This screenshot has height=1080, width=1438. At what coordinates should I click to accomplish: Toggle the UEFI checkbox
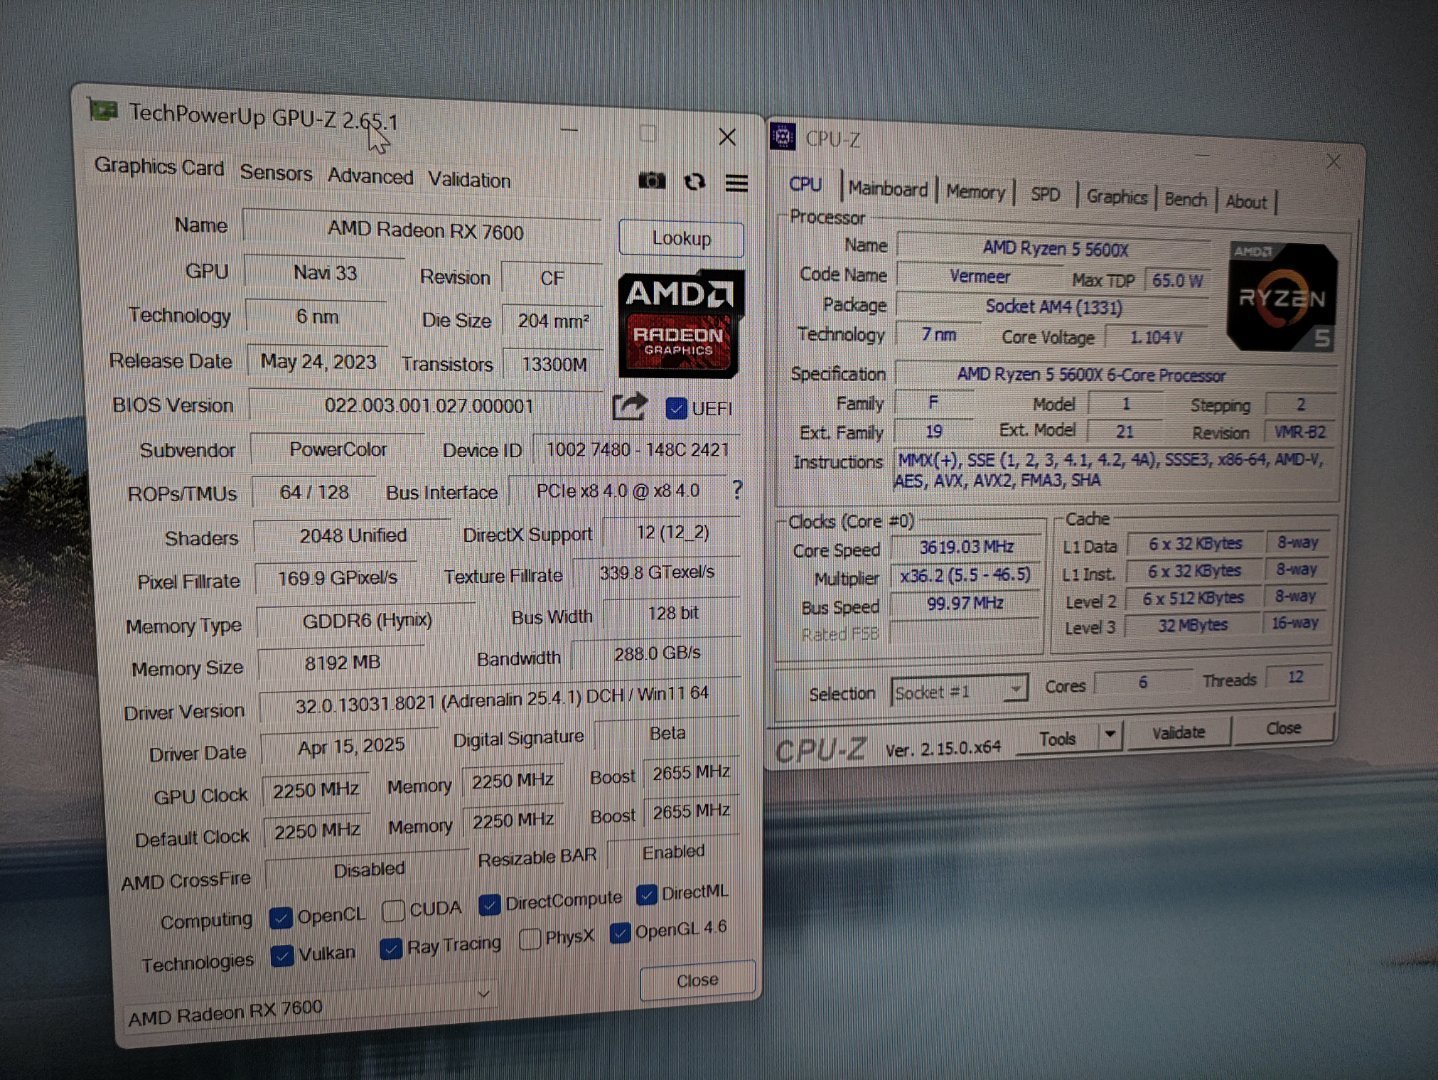point(677,408)
